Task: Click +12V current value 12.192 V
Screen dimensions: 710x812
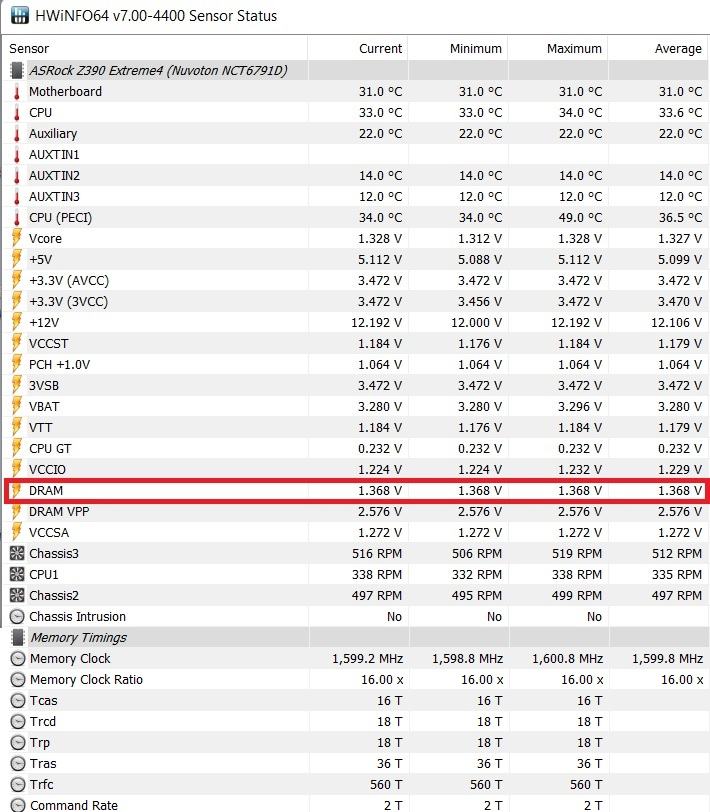Action: [x=376, y=323]
